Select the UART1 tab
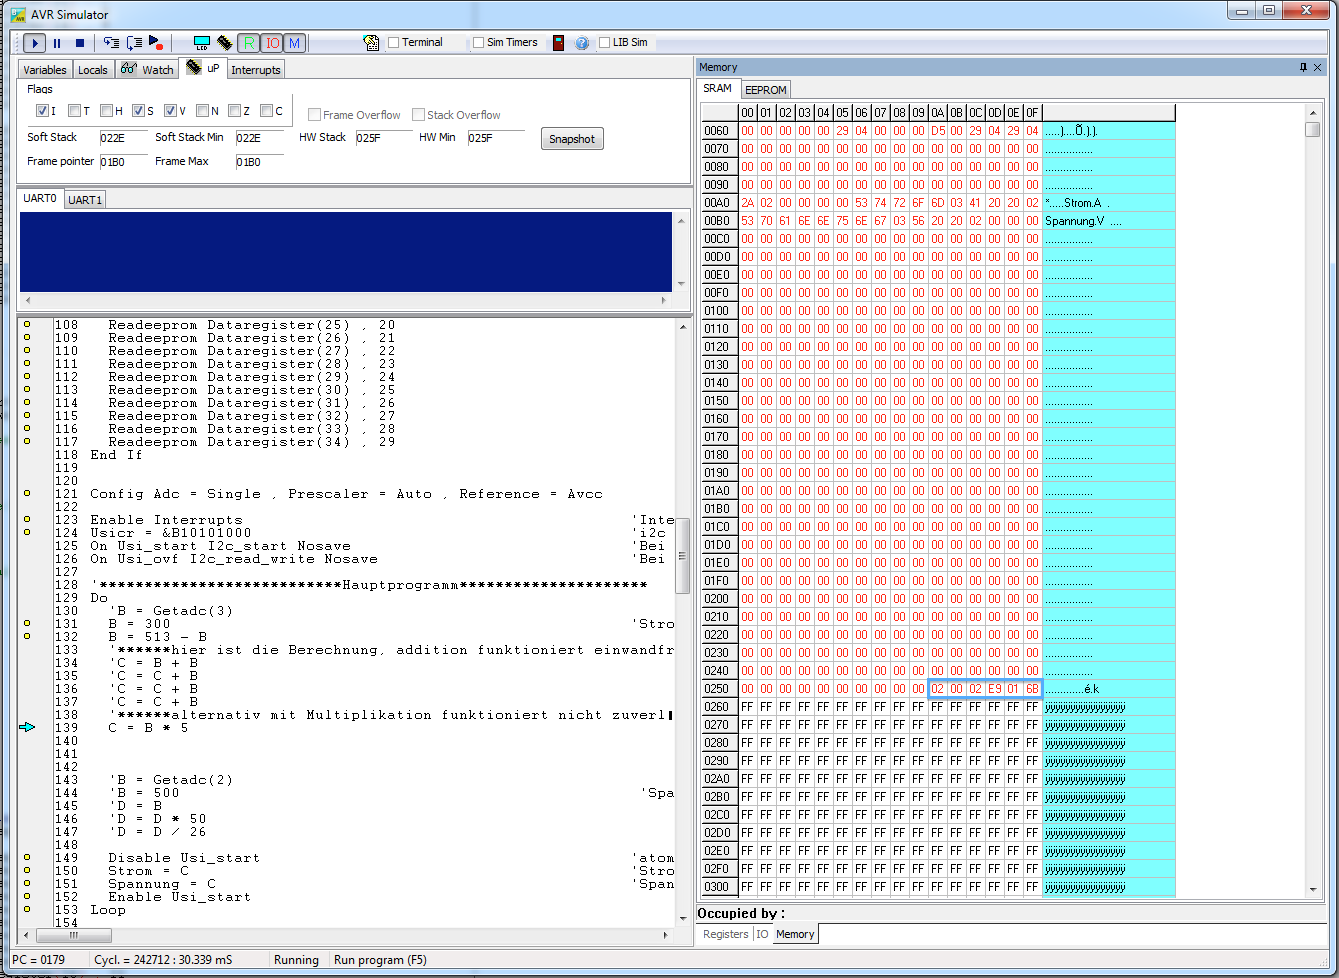1339x978 pixels. point(85,200)
